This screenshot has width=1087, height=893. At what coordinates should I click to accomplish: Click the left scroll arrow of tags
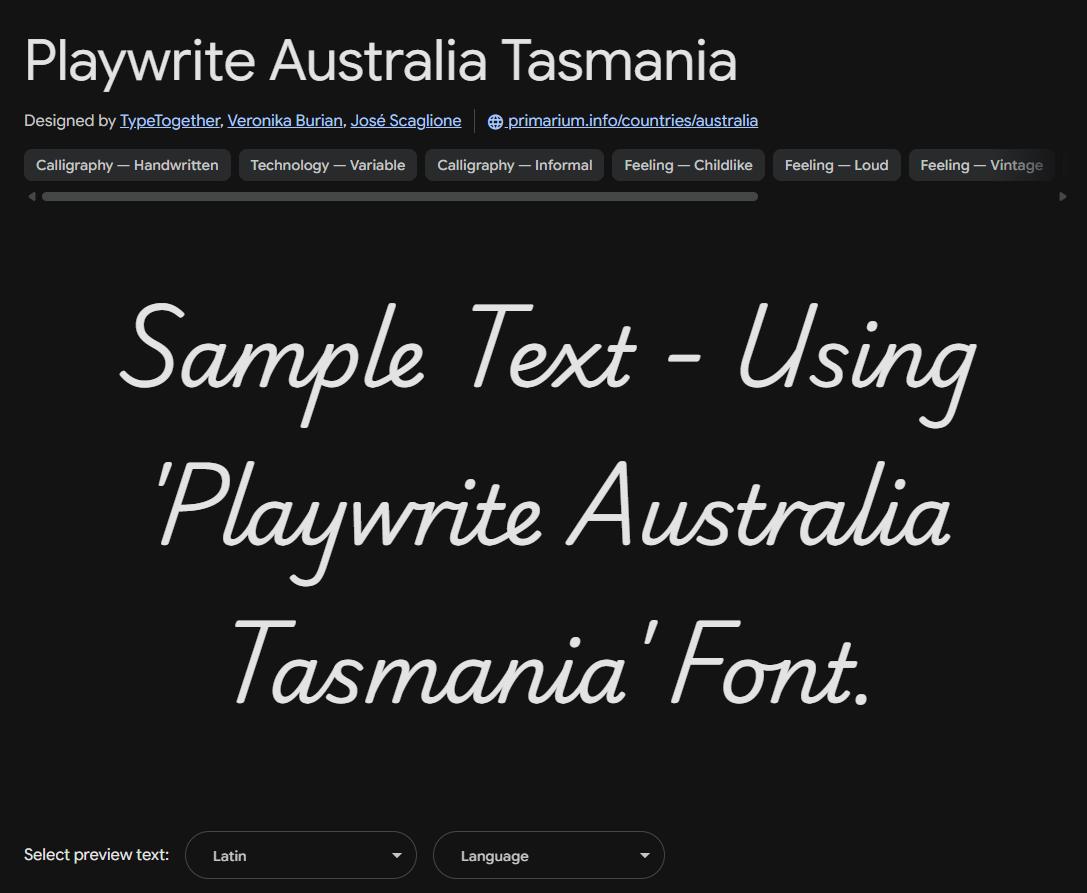click(31, 197)
